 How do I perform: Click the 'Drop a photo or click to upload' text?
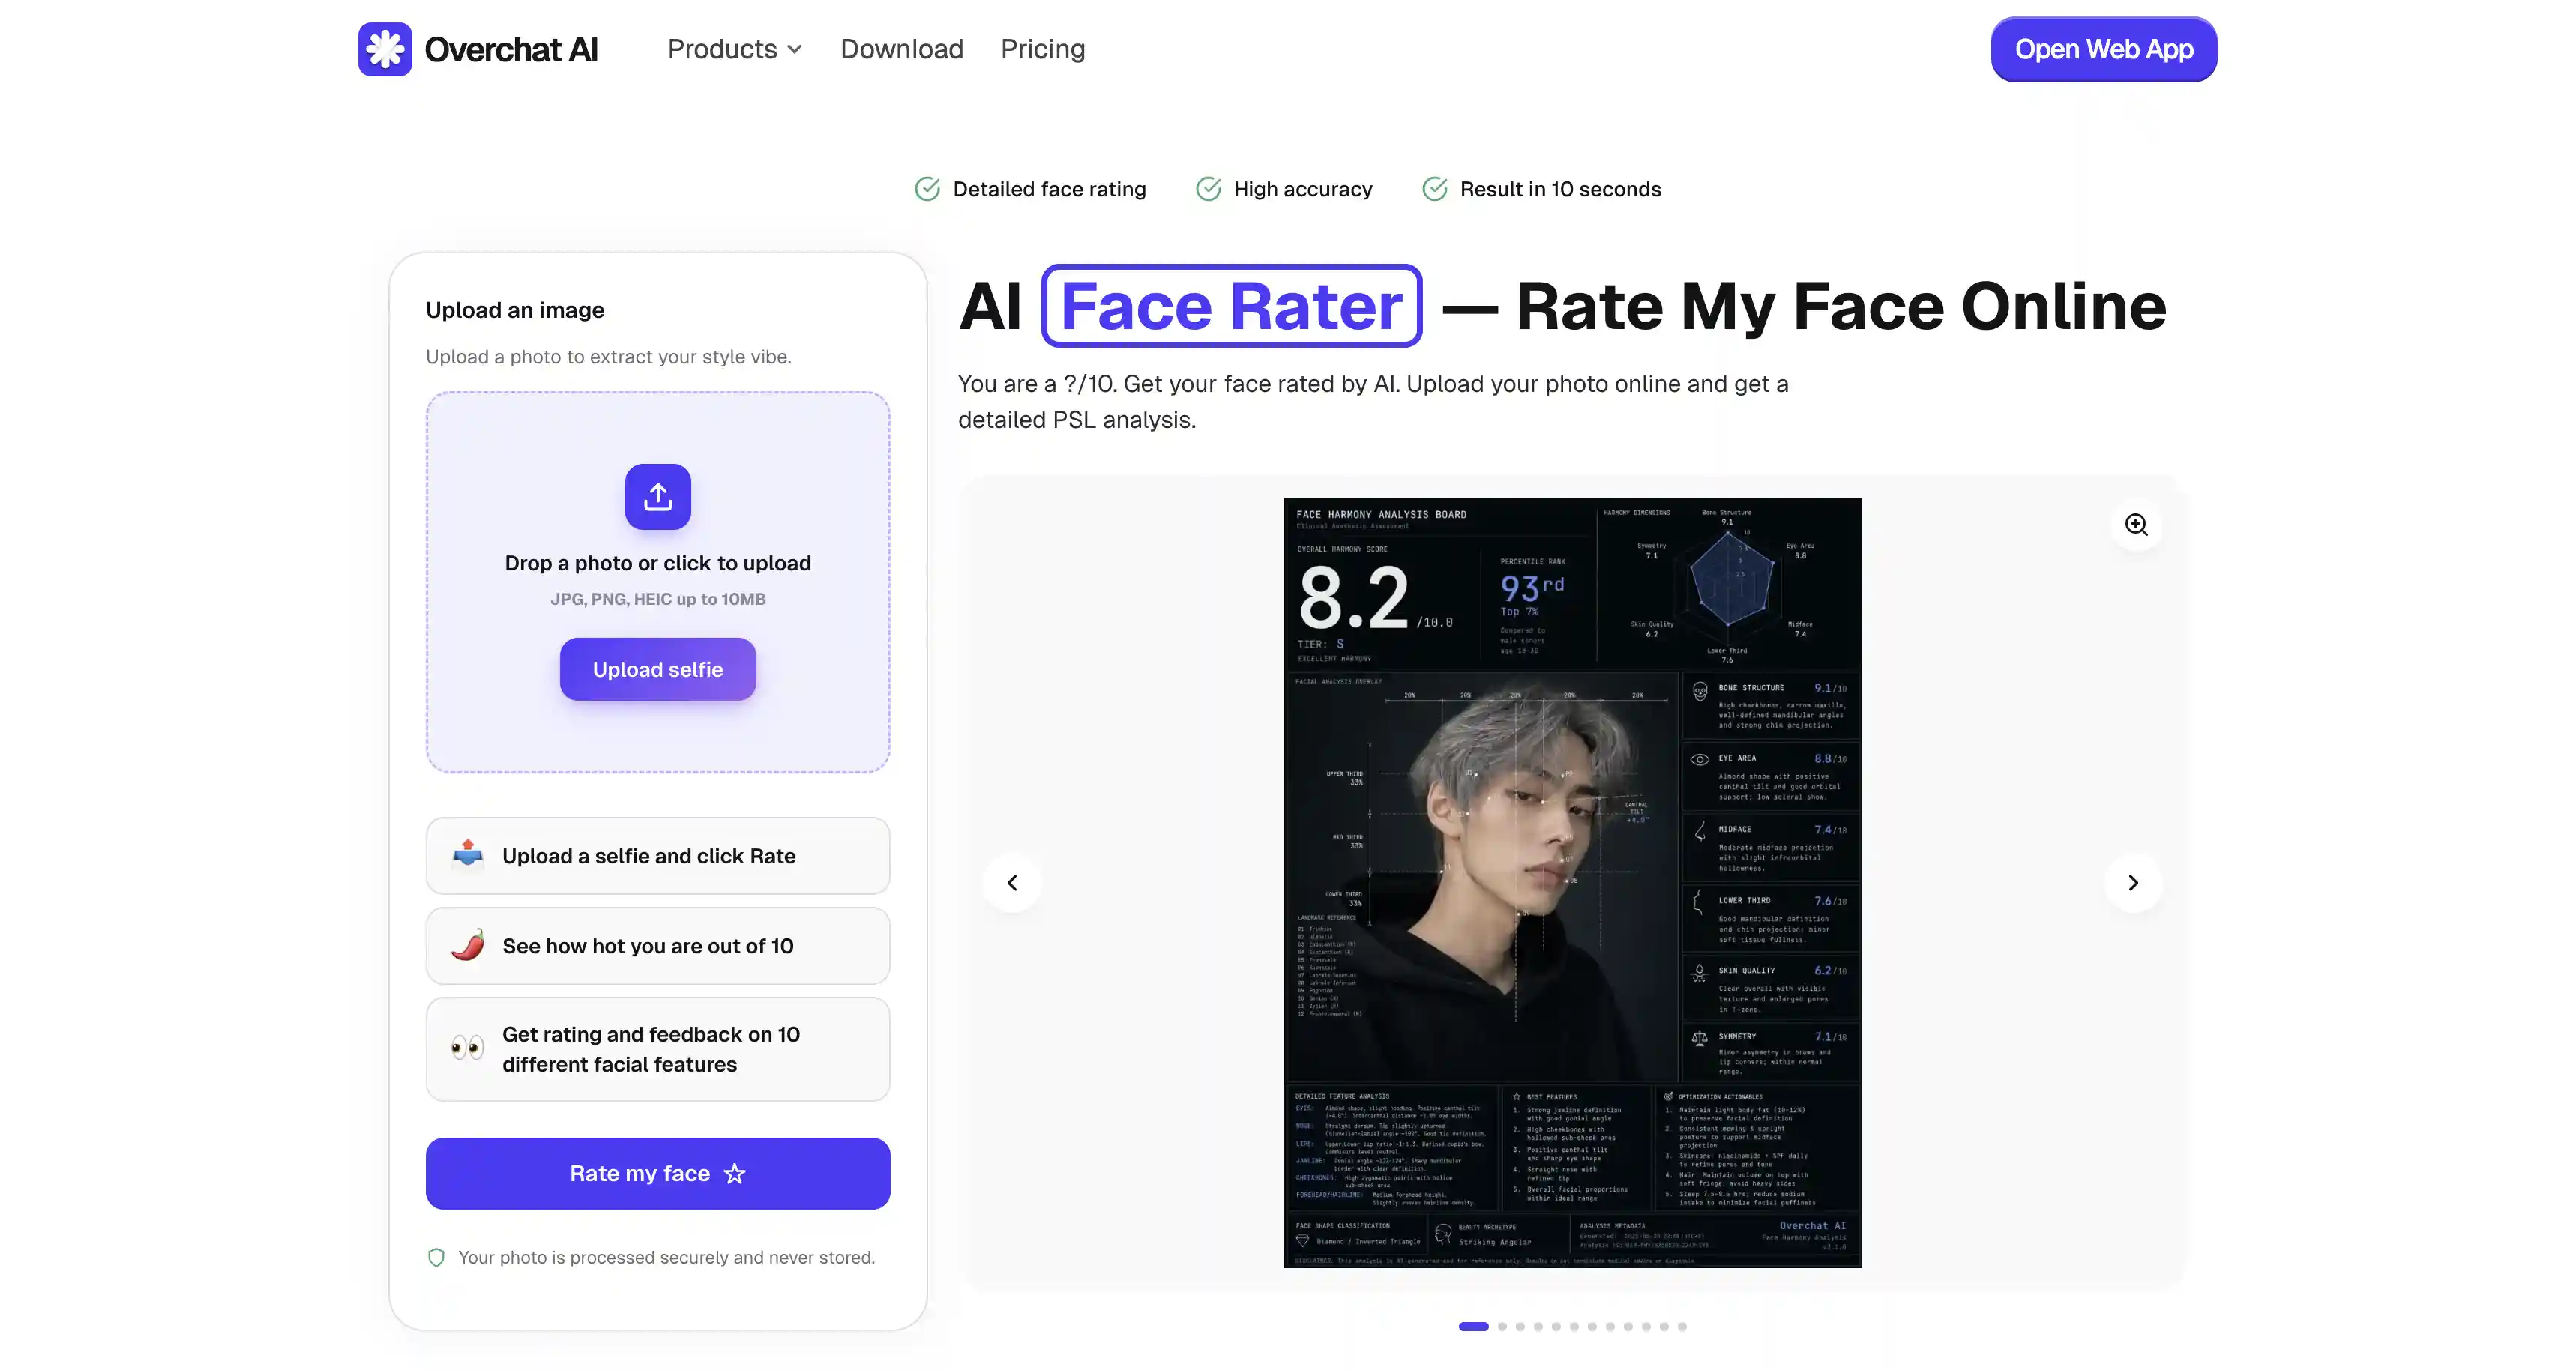coord(658,563)
